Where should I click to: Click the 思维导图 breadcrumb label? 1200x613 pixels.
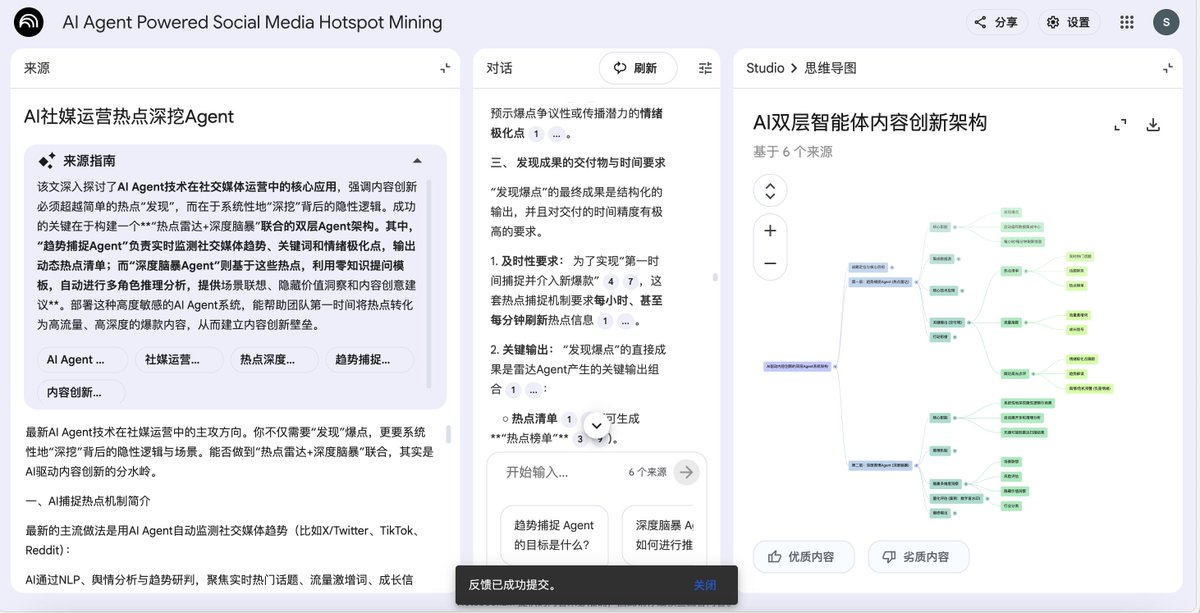[x=830, y=68]
